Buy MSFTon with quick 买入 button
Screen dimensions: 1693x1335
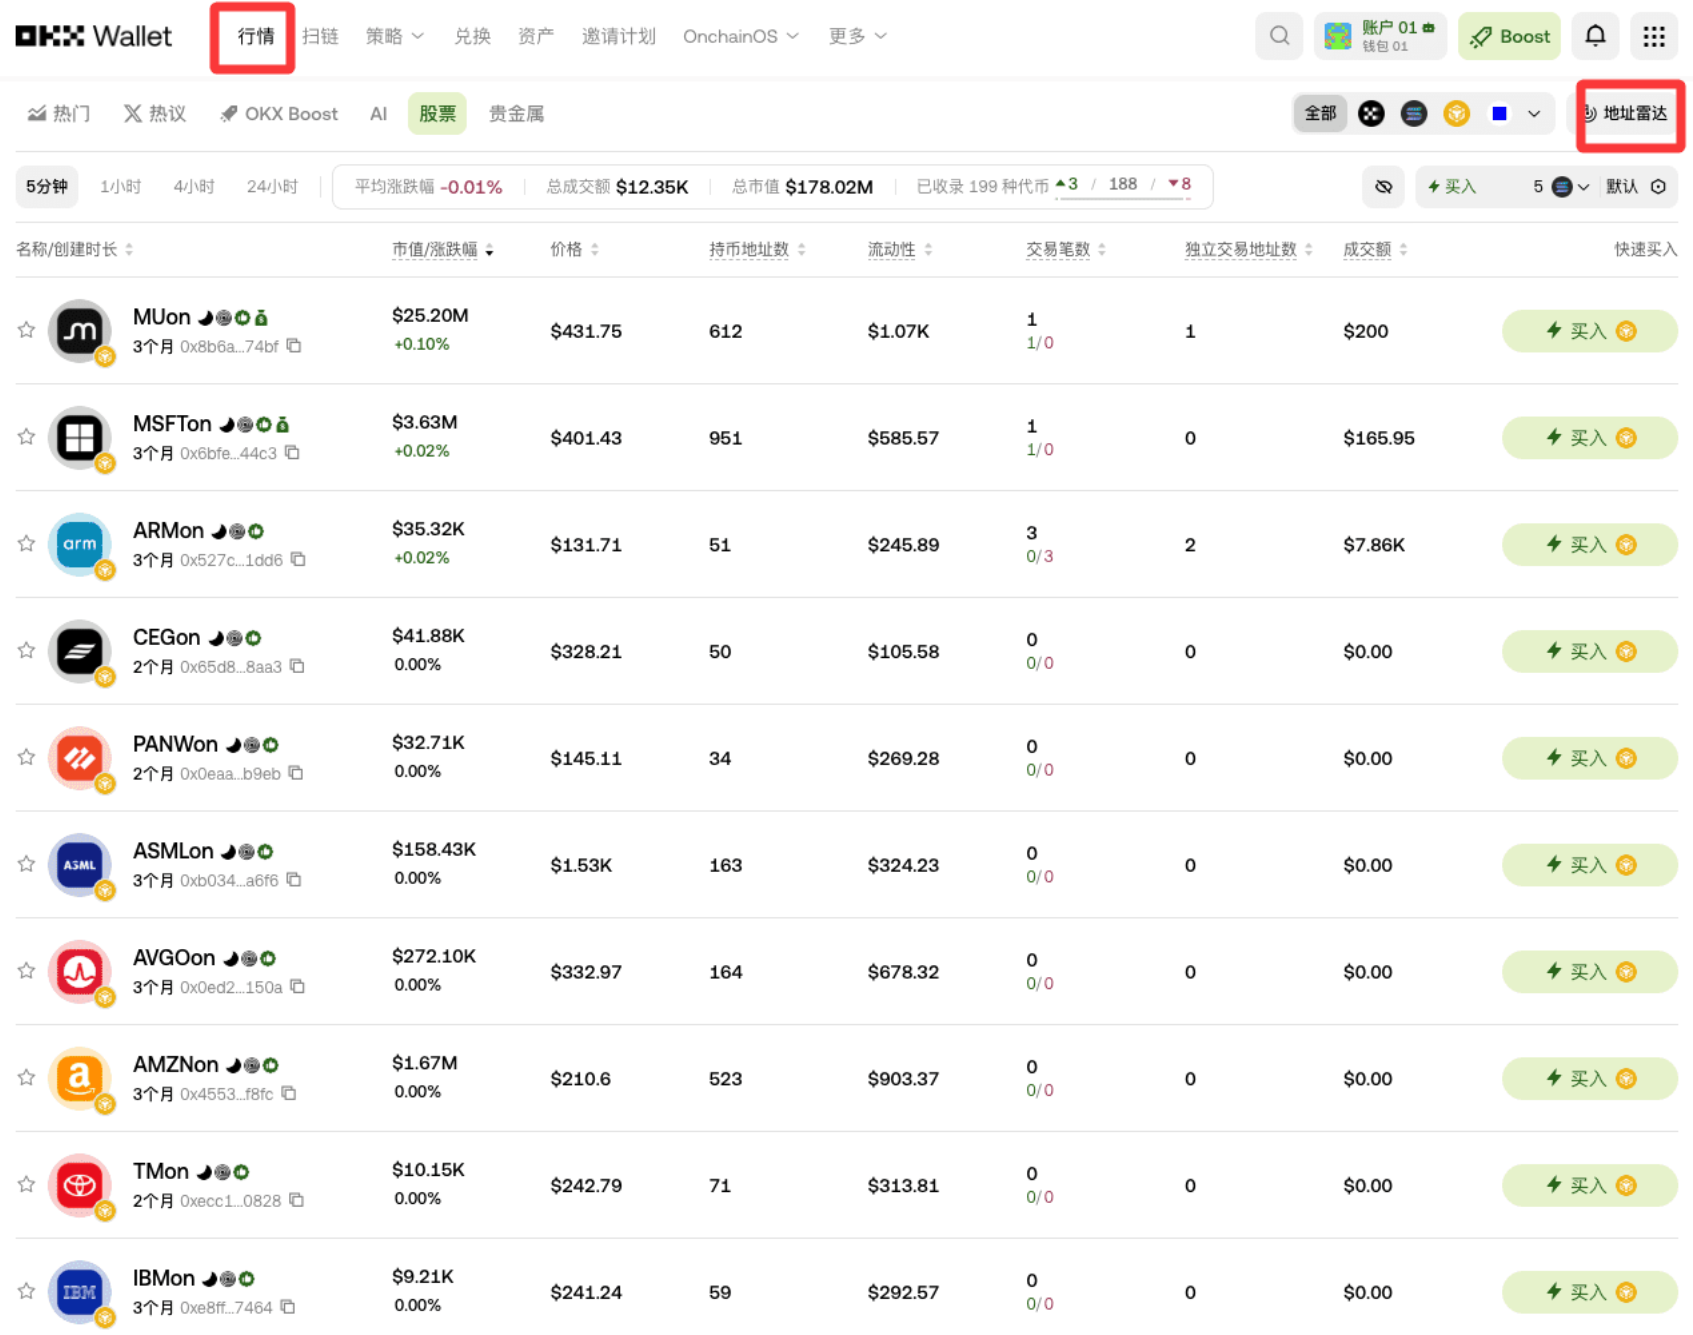pyautogui.click(x=1588, y=438)
